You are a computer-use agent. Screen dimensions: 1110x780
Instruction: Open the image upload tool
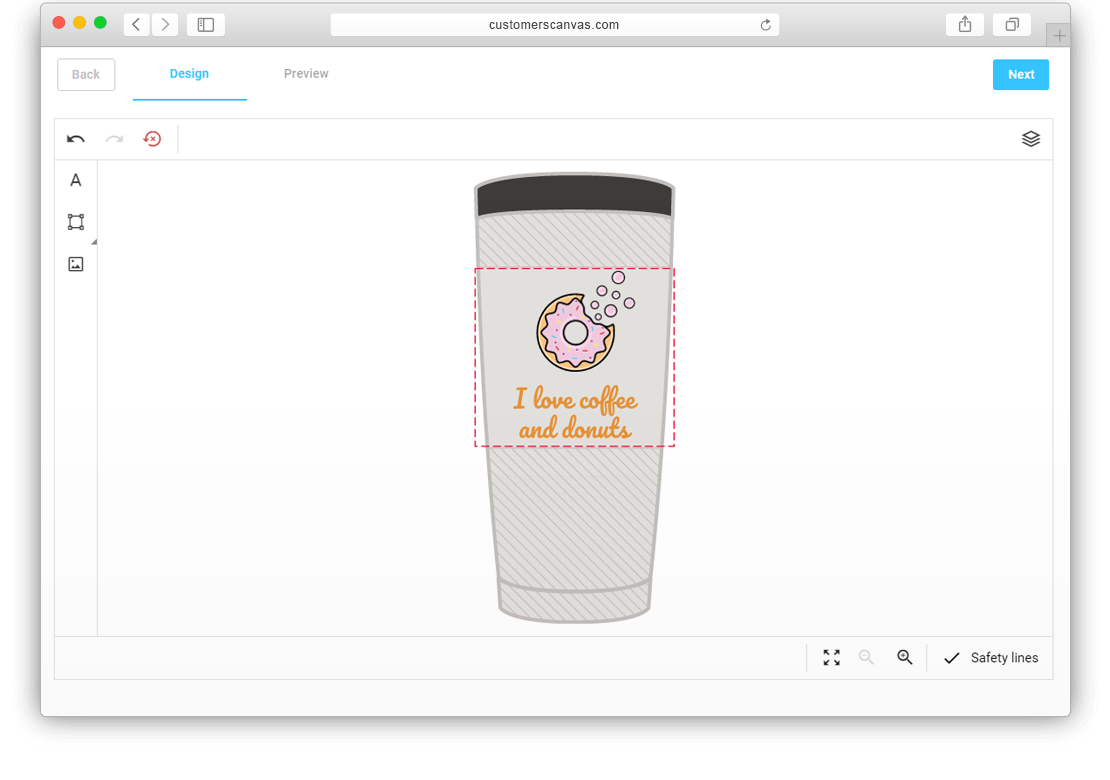(75, 263)
